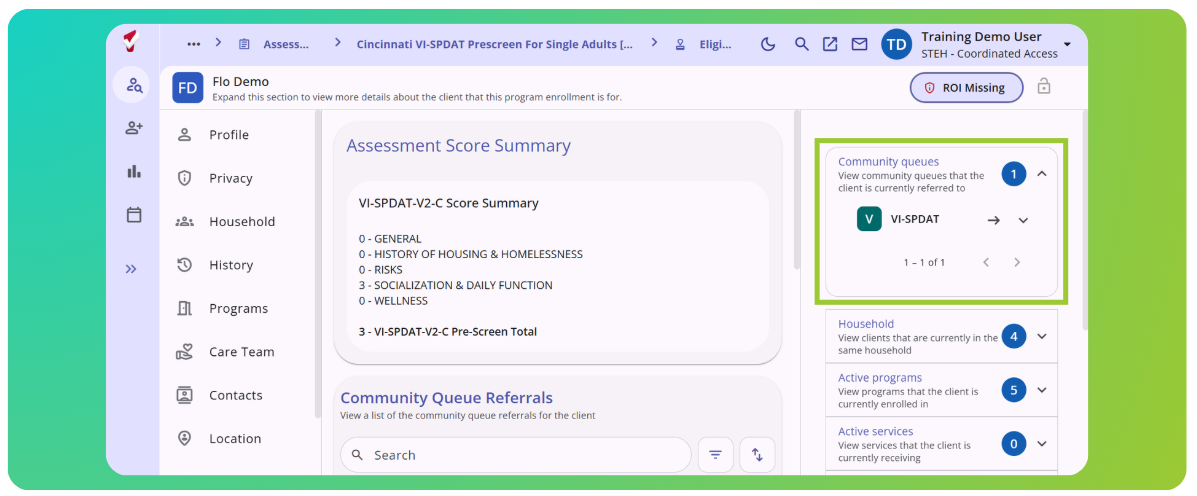Open reports bar chart sidebar icon
Image resolution: width=1197 pixels, height=496 pixels.
(134, 172)
